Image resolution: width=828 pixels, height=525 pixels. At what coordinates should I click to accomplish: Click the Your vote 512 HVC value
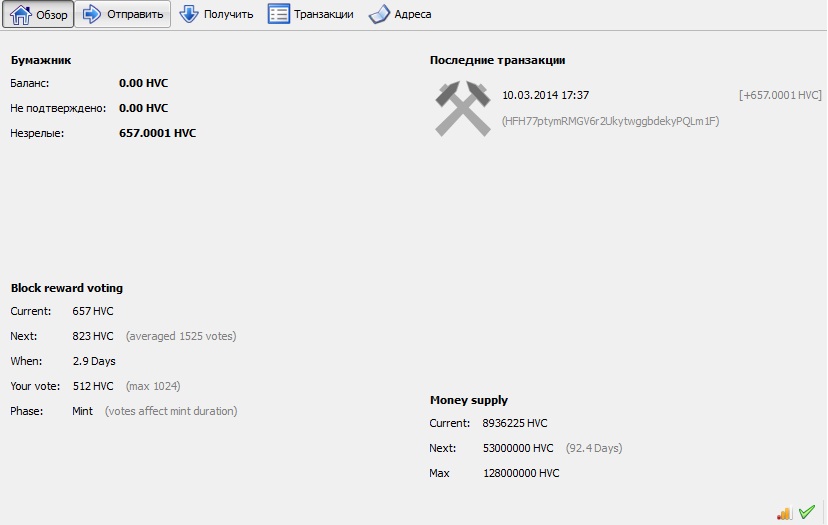[x=93, y=386]
